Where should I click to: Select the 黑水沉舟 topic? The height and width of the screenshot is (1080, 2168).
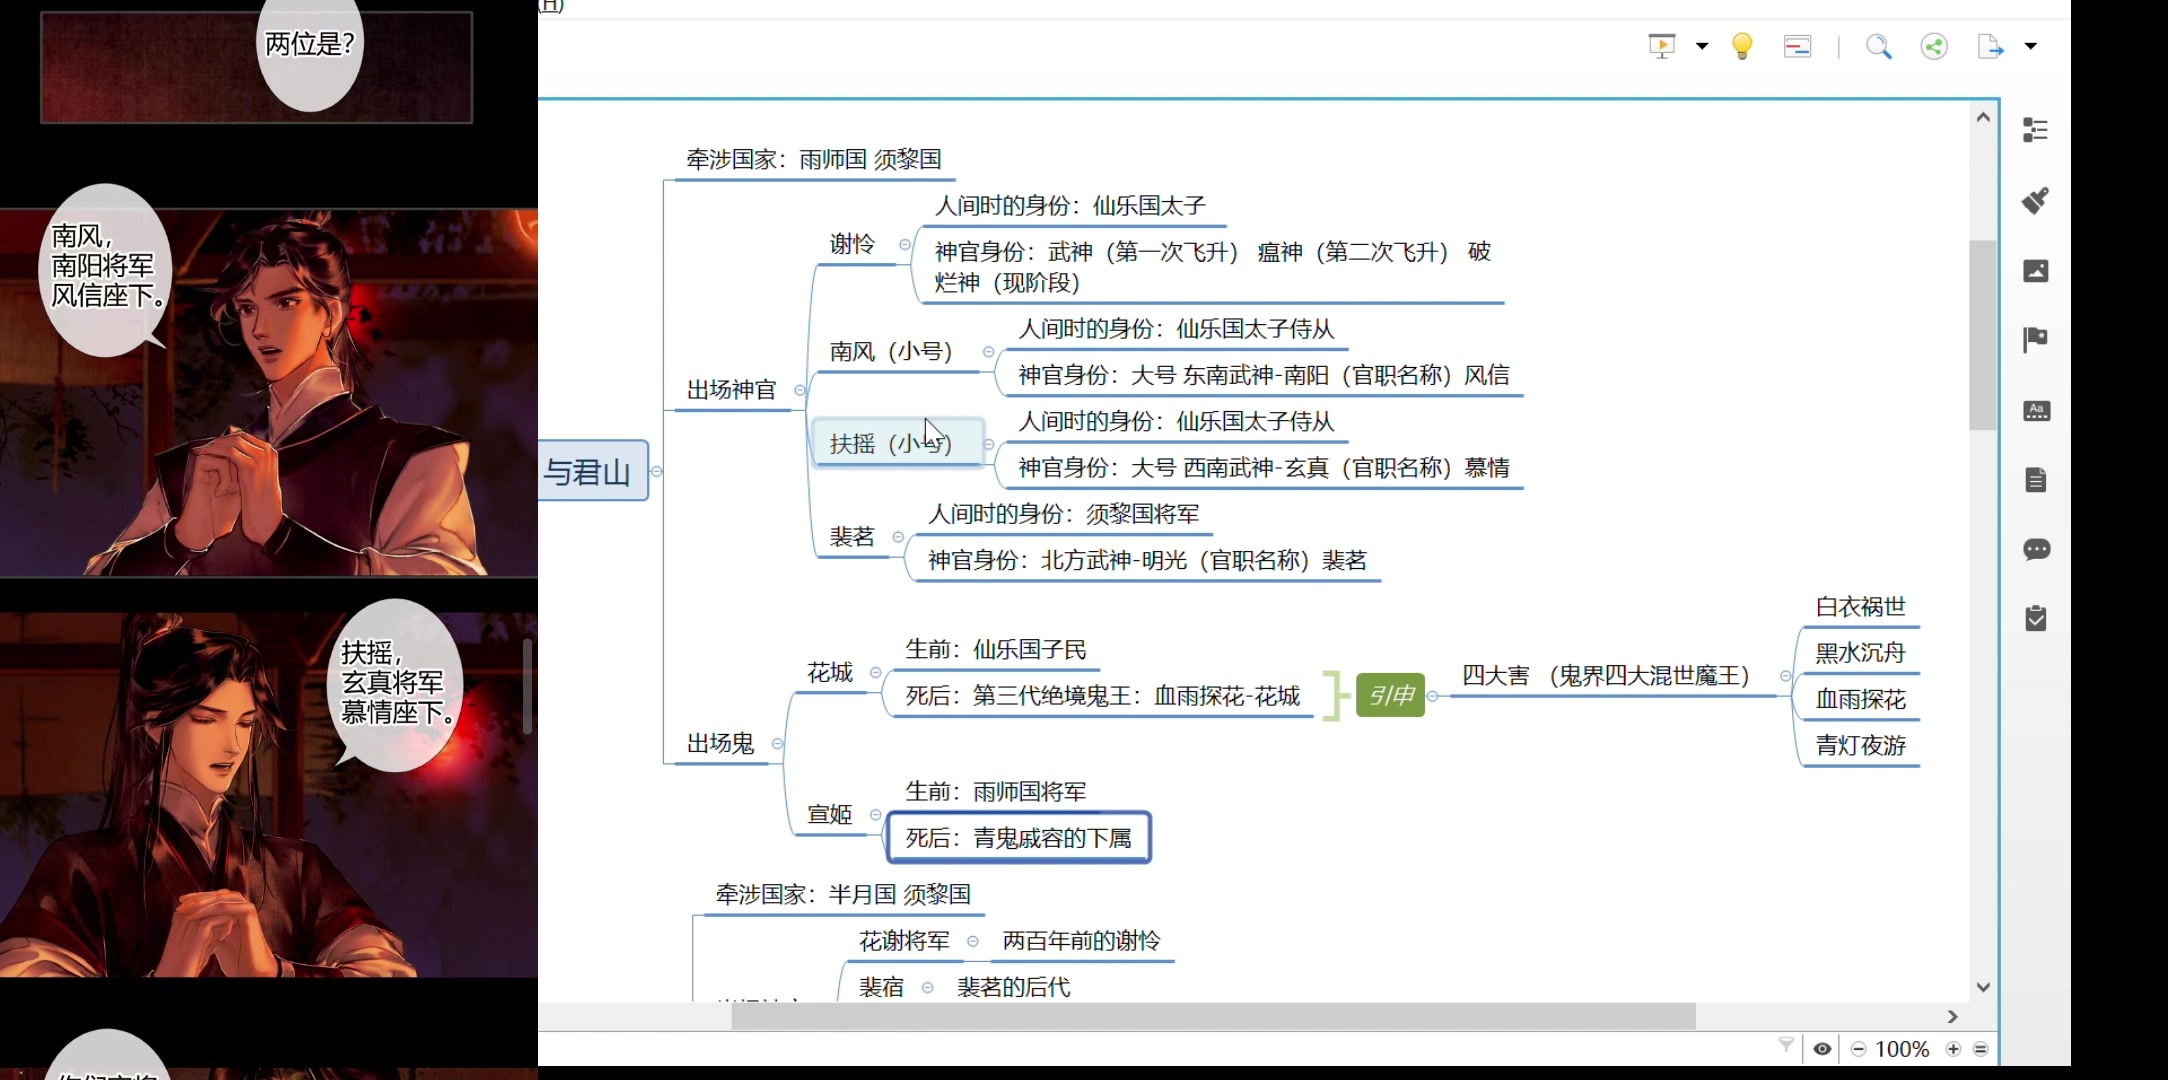(1861, 653)
